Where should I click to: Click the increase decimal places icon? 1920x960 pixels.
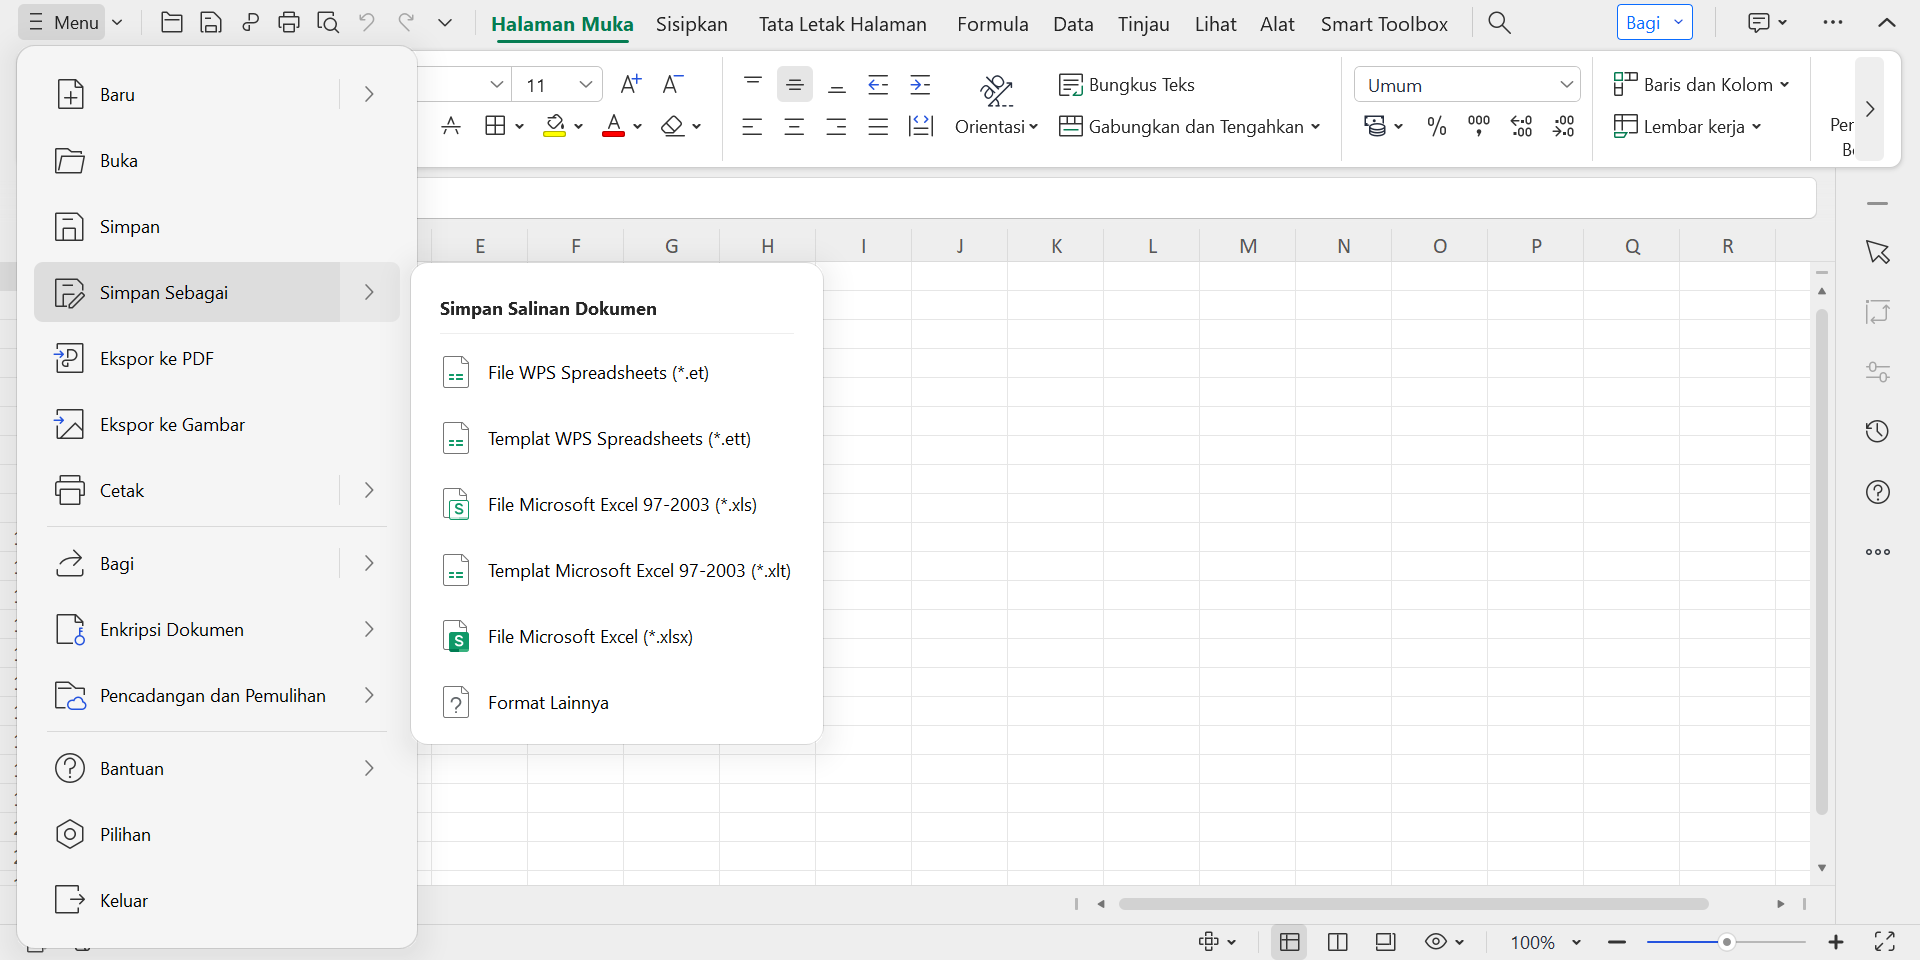click(x=1521, y=126)
